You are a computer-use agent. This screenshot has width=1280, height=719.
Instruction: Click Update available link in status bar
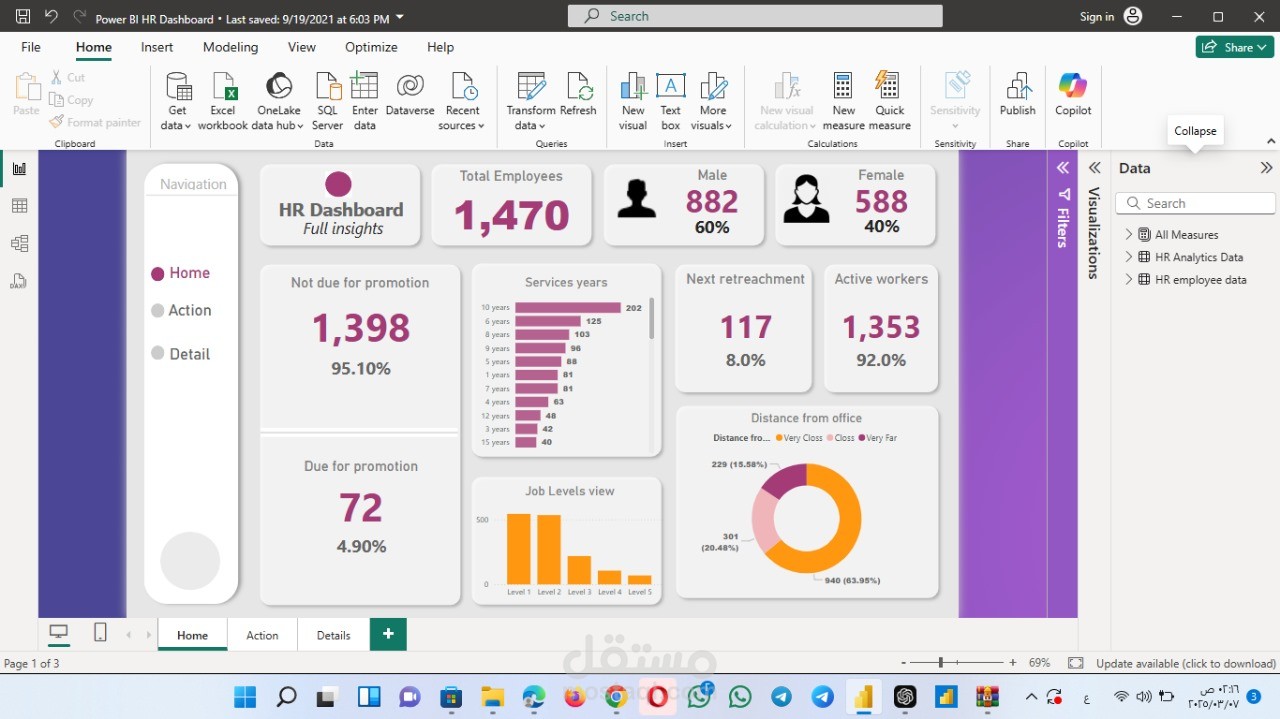click(1185, 663)
